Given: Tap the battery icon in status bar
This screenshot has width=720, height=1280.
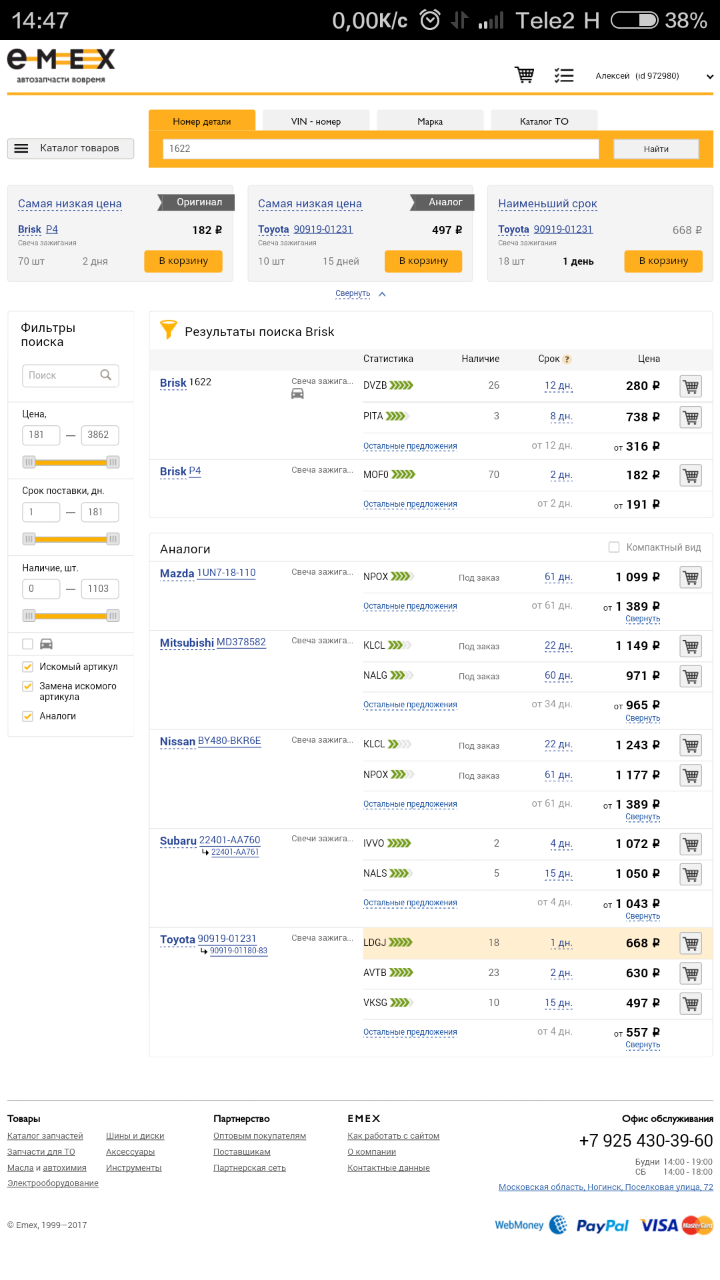Looking at the screenshot, I should [634, 20].
